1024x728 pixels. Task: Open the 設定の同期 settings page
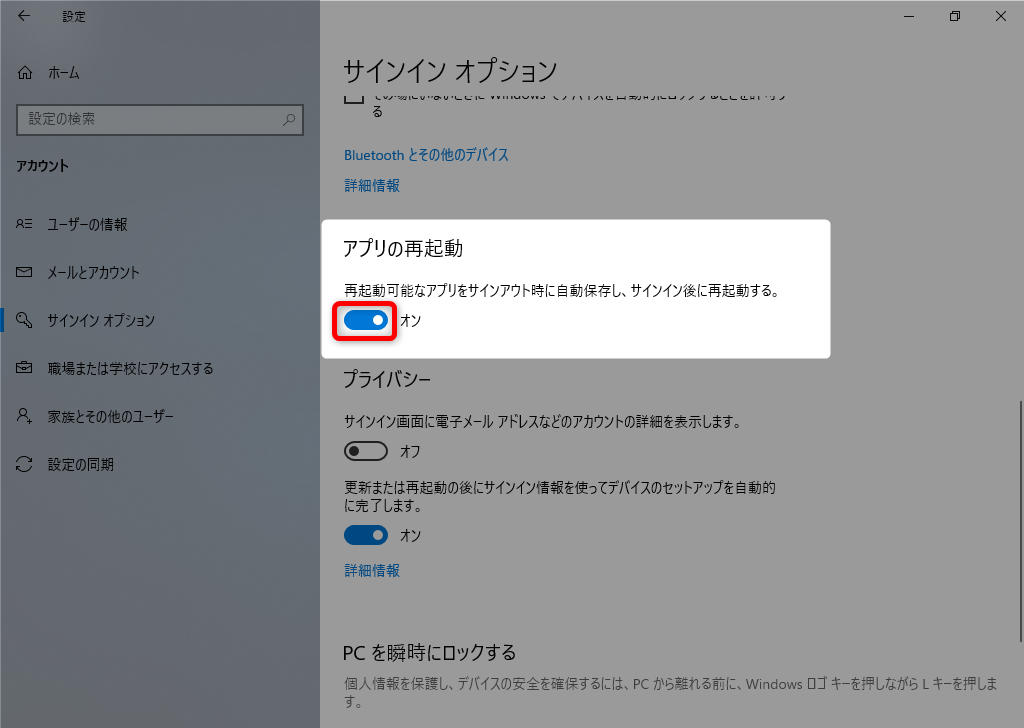(x=80, y=465)
